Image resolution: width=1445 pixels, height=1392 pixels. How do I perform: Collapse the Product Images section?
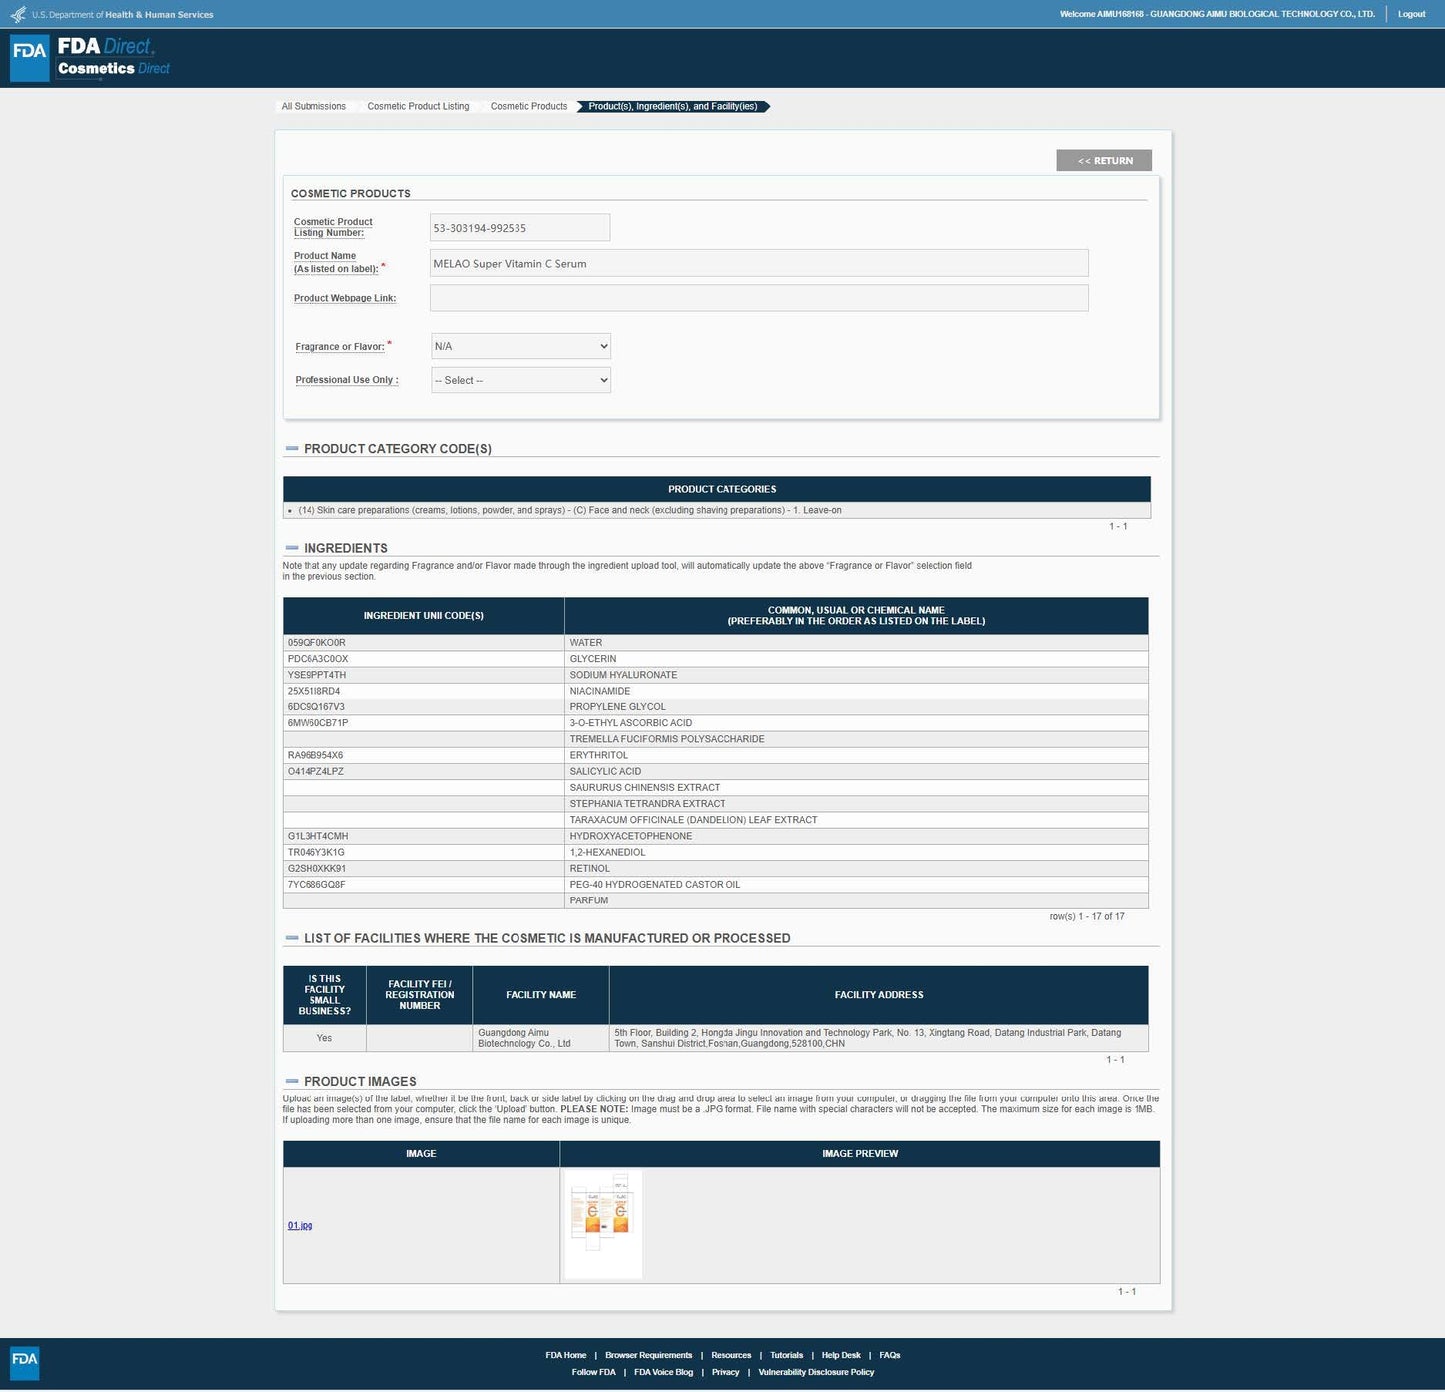(x=292, y=1081)
